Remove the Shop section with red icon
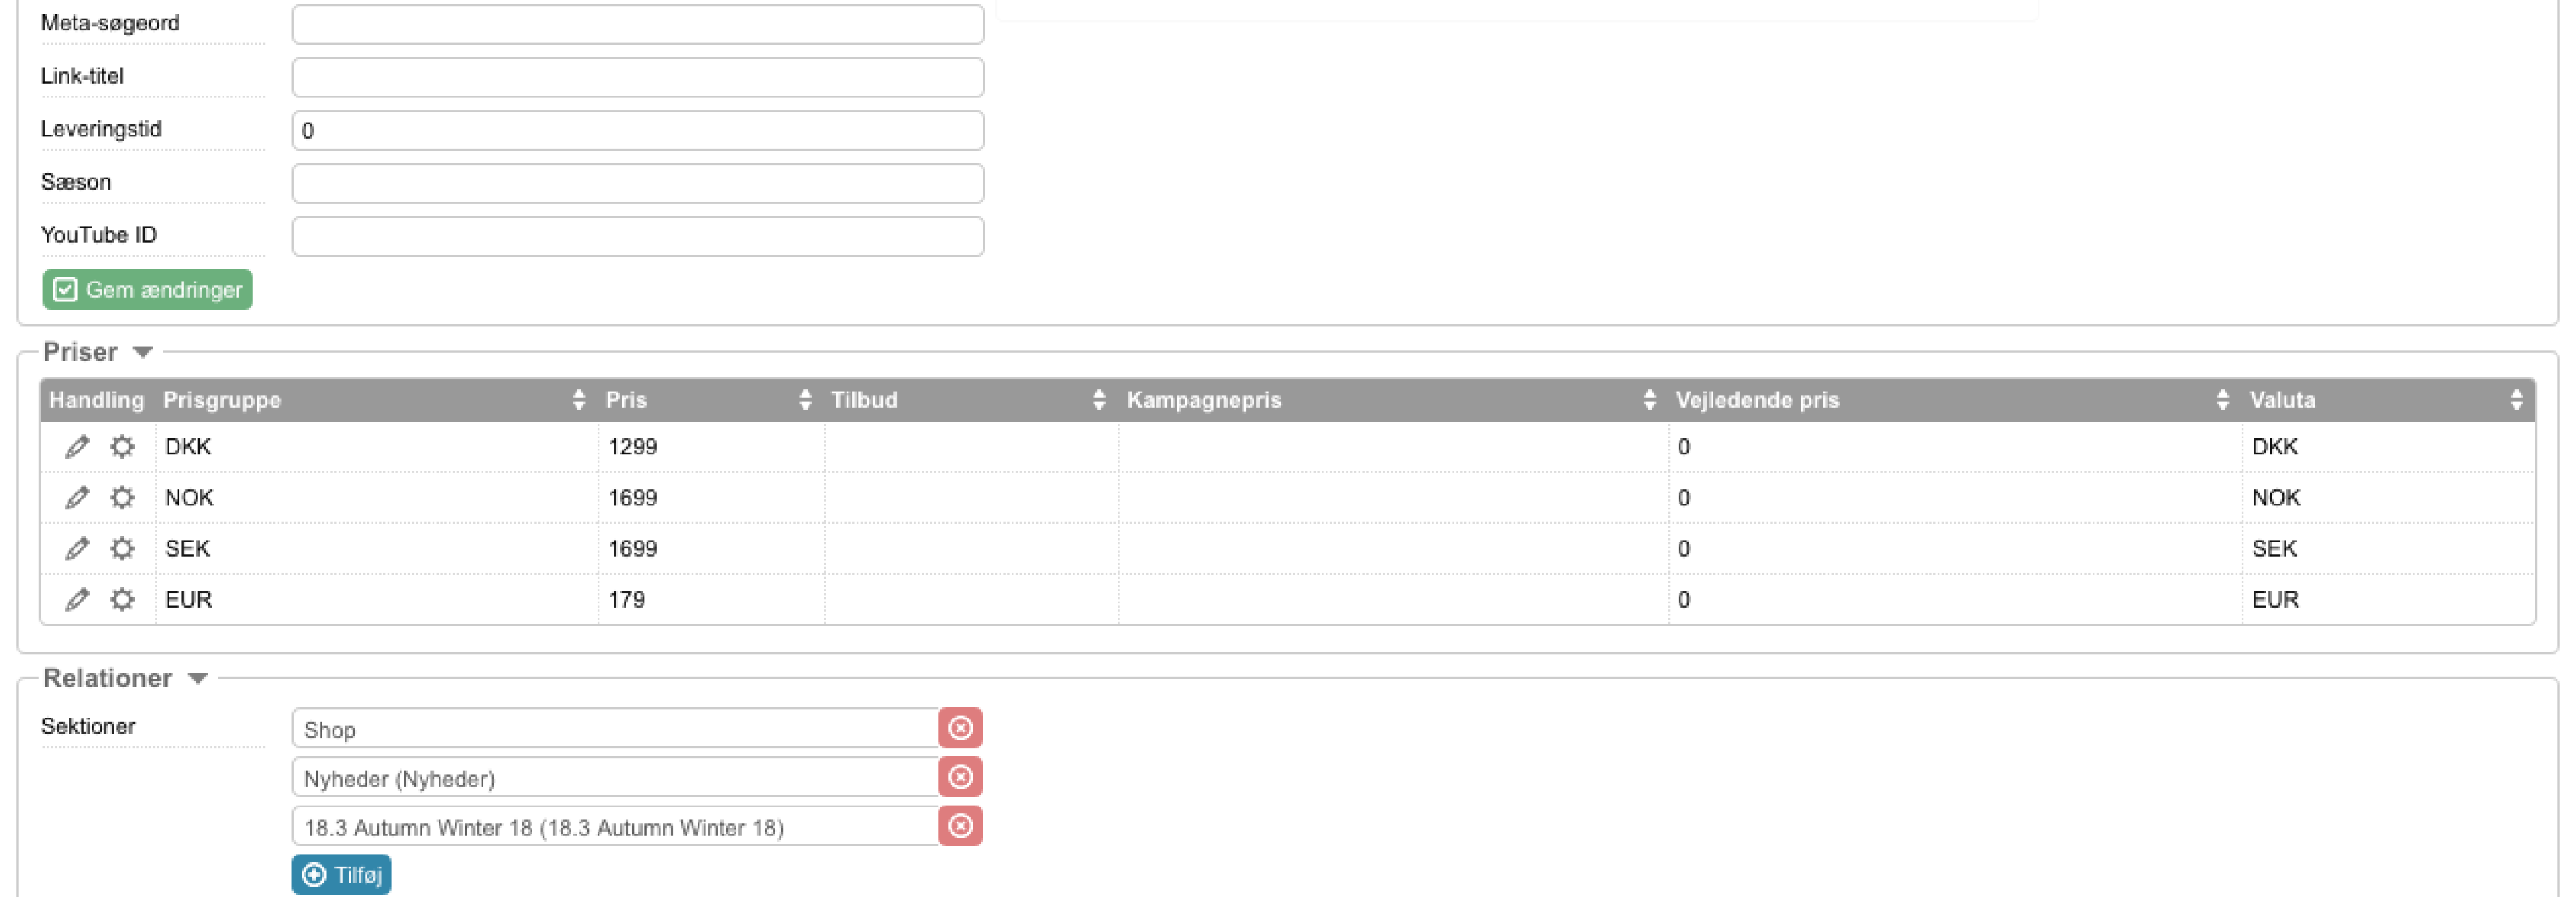This screenshot has width=2576, height=897. (x=960, y=728)
